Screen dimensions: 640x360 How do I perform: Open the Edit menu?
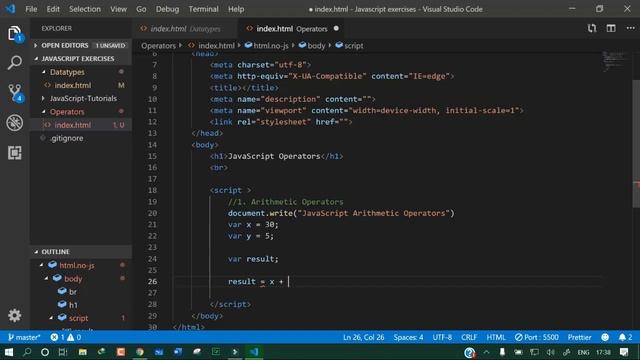(x=53, y=9)
